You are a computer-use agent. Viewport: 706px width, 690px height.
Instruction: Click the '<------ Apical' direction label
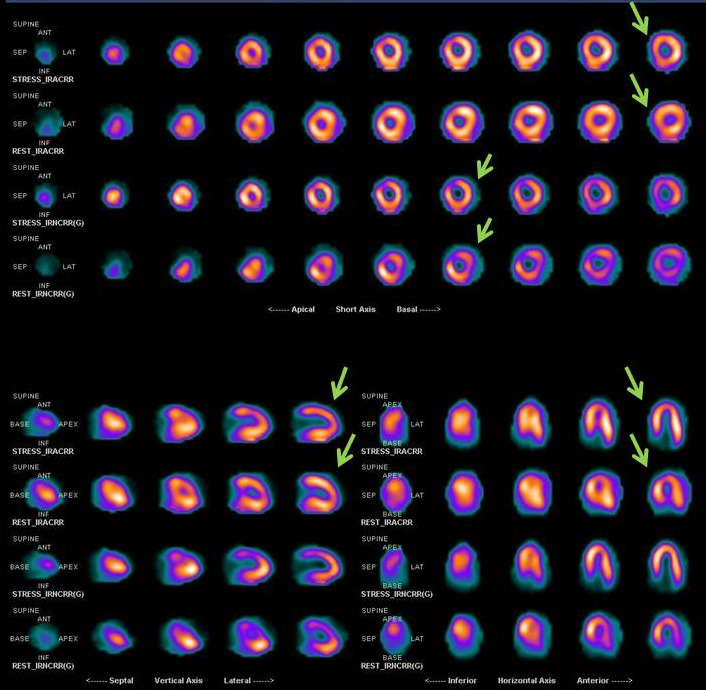[x=291, y=309]
